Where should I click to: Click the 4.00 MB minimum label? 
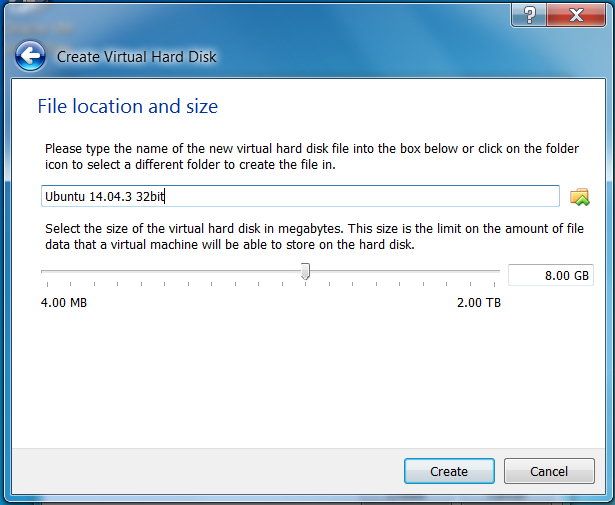click(64, 303)
